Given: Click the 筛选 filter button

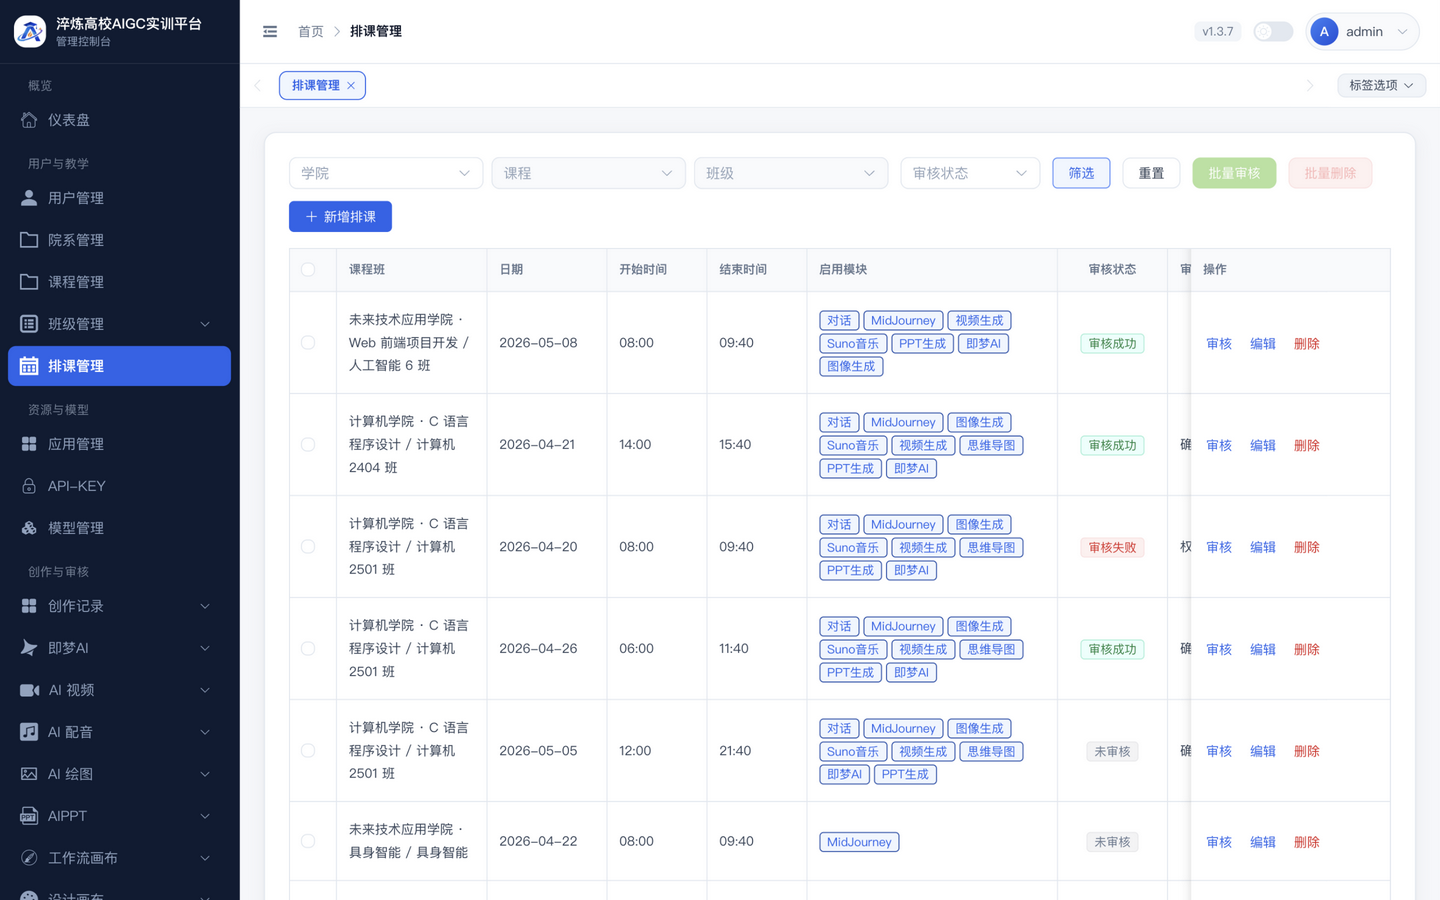Looking at the screenshot, I should 1081,173.
